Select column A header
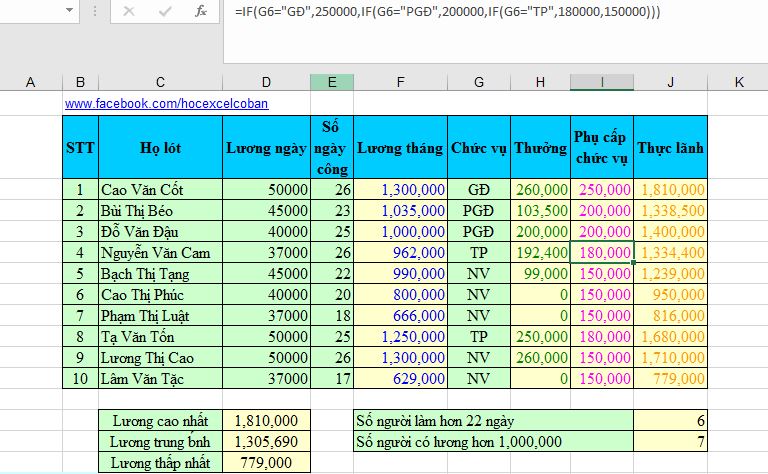The width and height of the screenshot is (768, 474). click(30, 82)
